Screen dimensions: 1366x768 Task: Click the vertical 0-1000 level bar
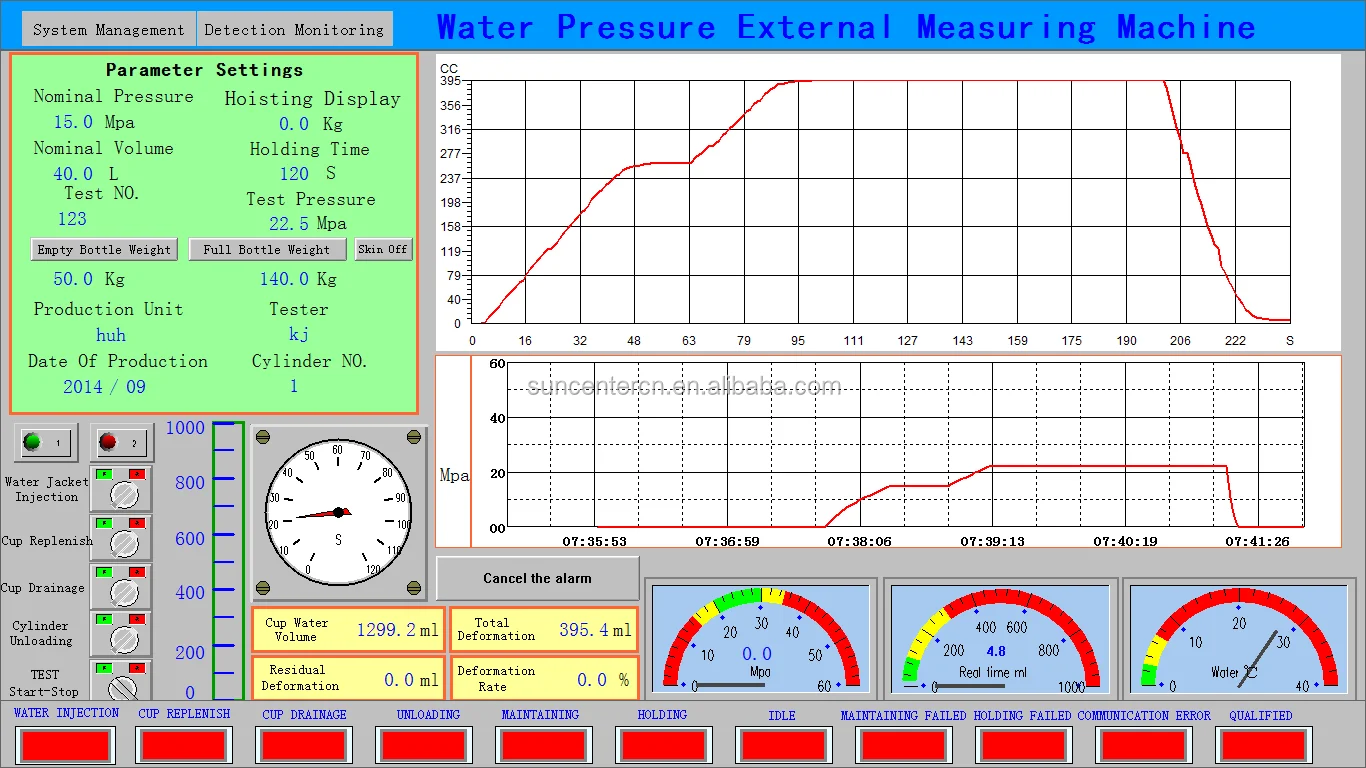click(x=227, y=560)
